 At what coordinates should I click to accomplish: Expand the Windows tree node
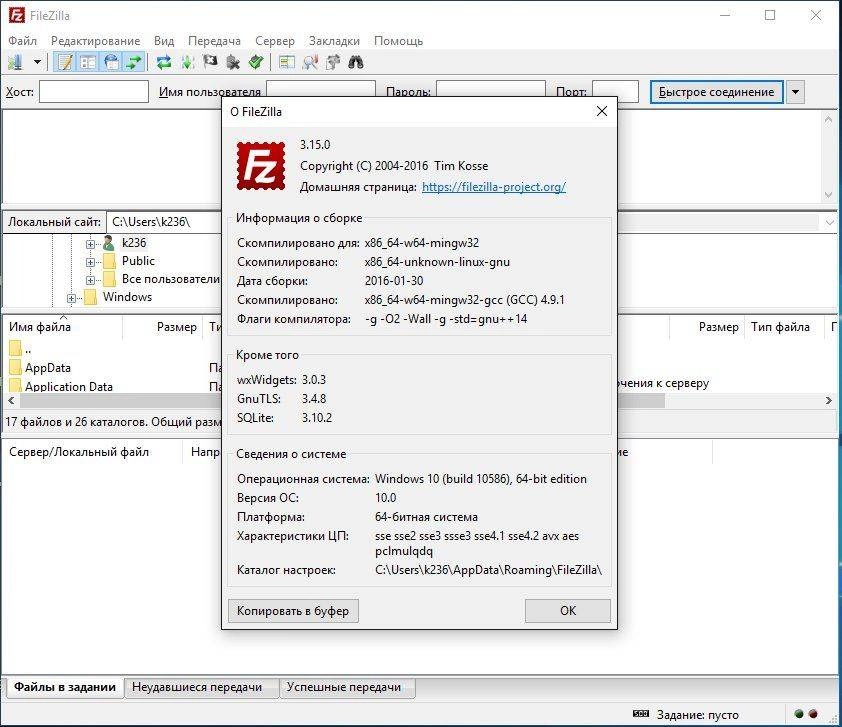(71, 298)
